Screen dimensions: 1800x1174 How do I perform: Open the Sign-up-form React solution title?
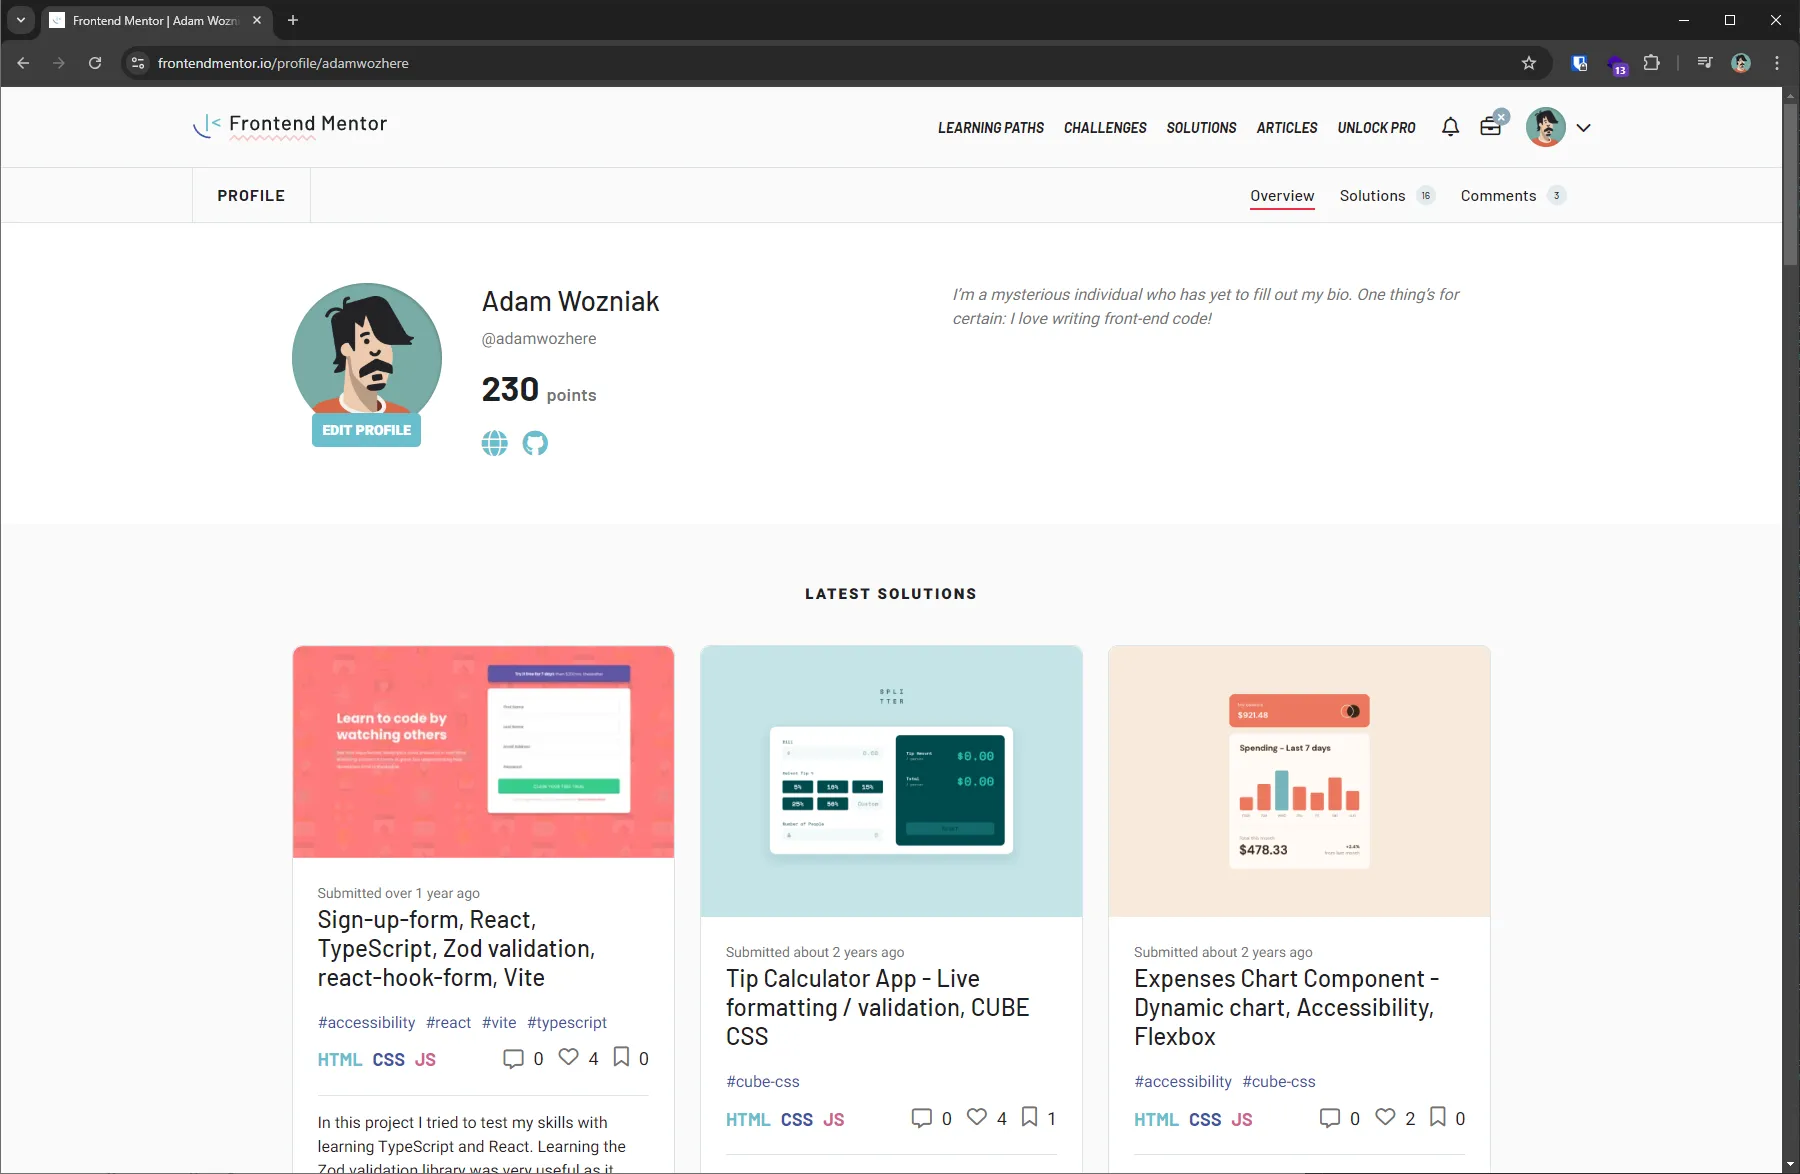click(456, 948)
